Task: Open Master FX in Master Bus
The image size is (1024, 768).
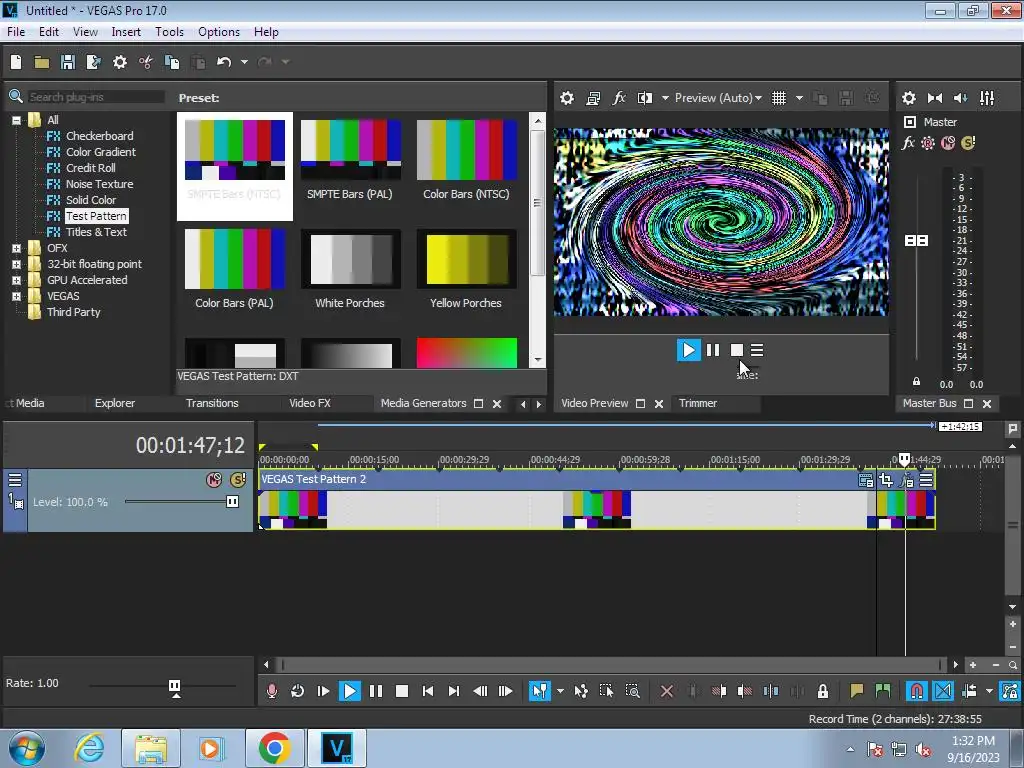Action: pos(908,142)
